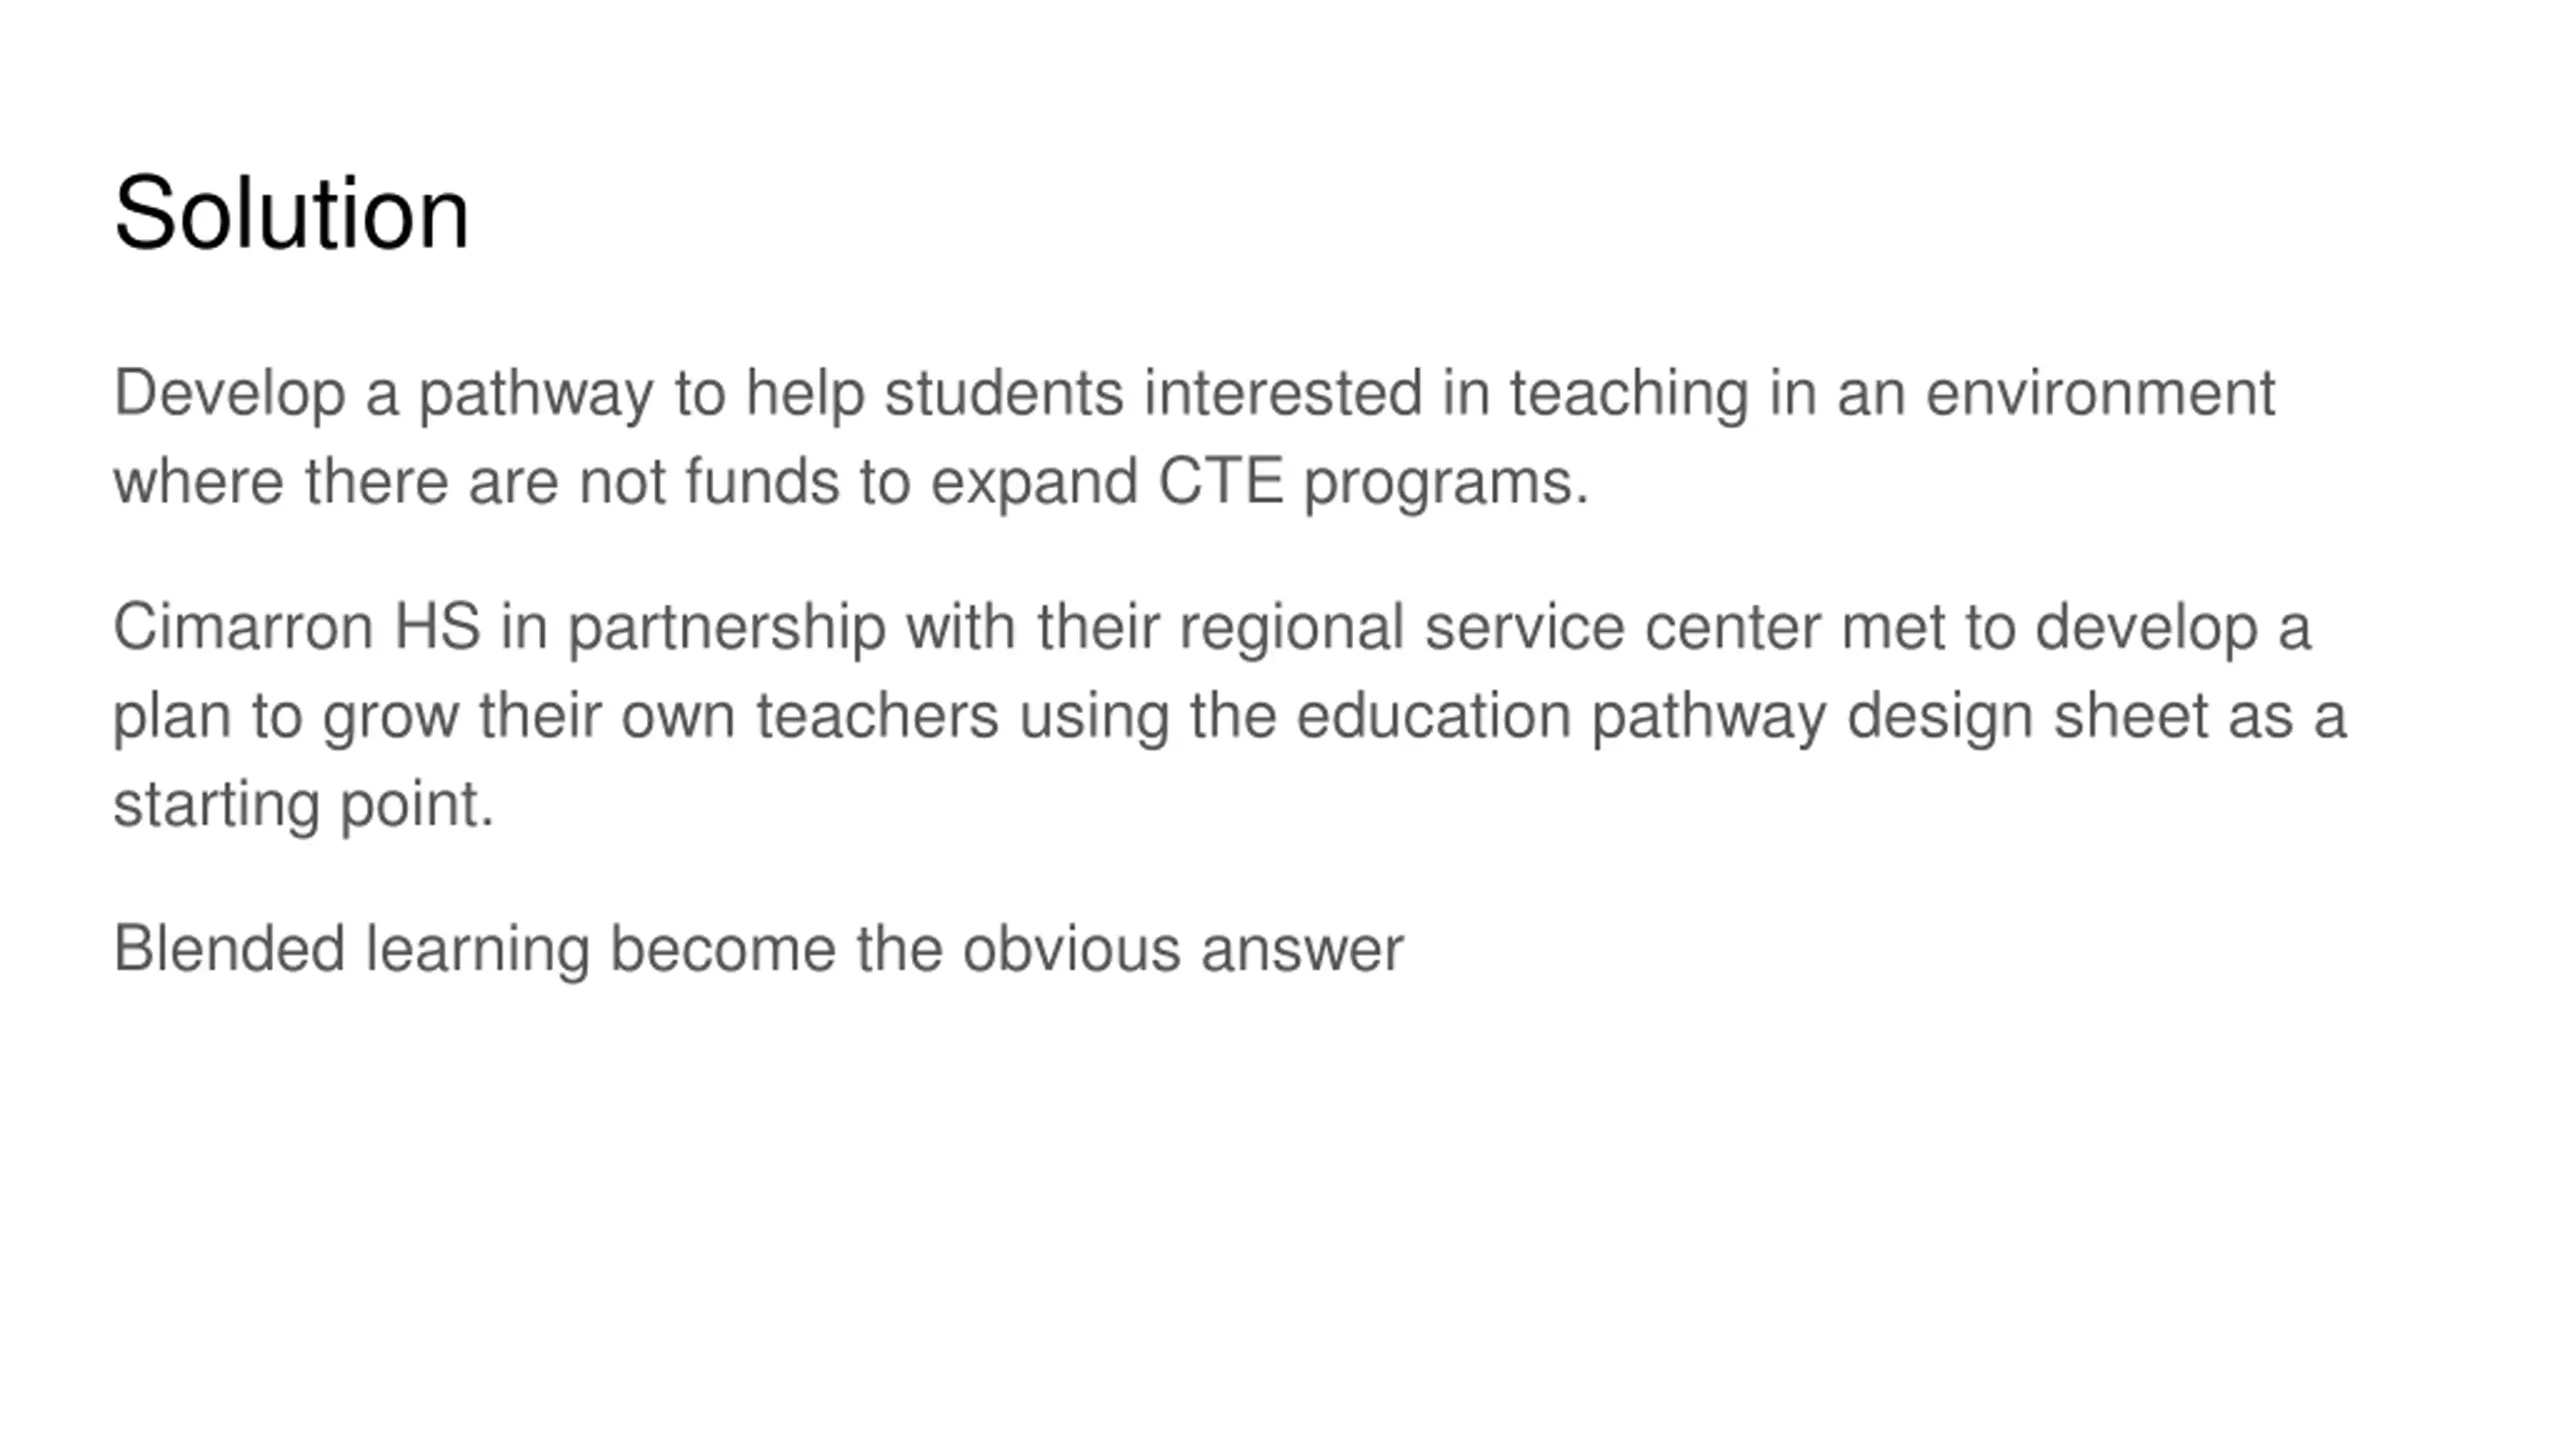This screenshot has height=1440, width=2560.
Task: Click the words "obvious answer"
Action: tap(1183, 949)
